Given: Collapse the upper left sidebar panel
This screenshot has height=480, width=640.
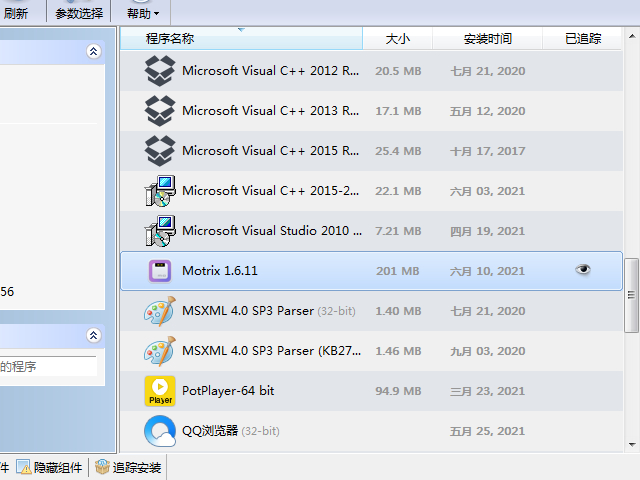Looking at the screenshot, I should (x=93, y=51).
